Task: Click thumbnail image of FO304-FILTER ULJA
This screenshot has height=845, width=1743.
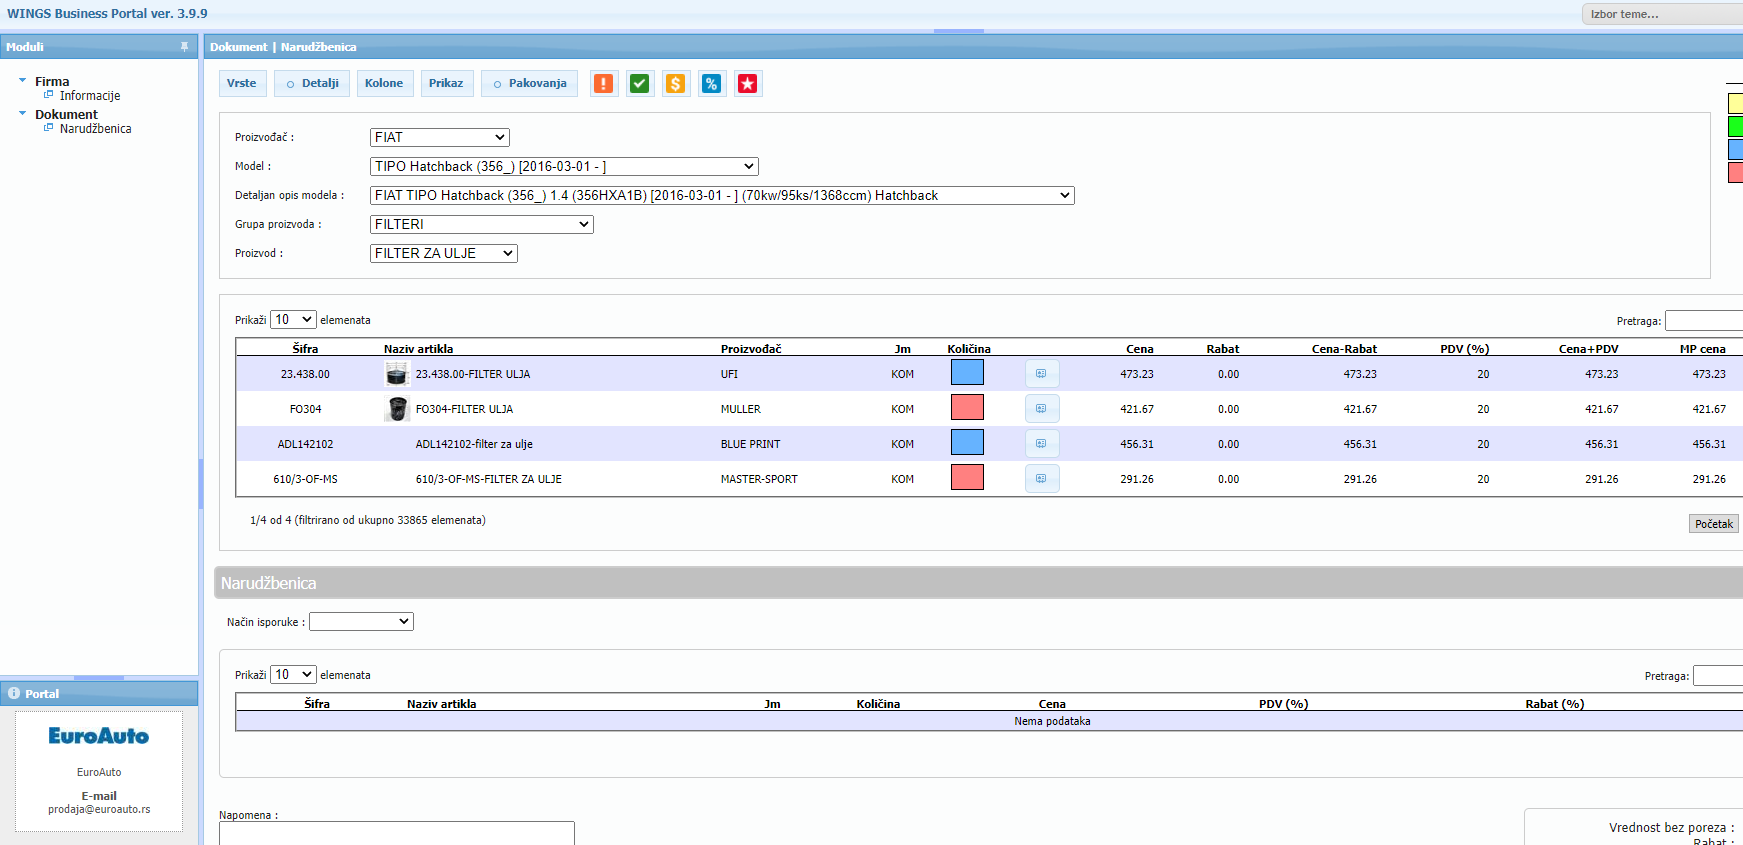Action: 397,409
